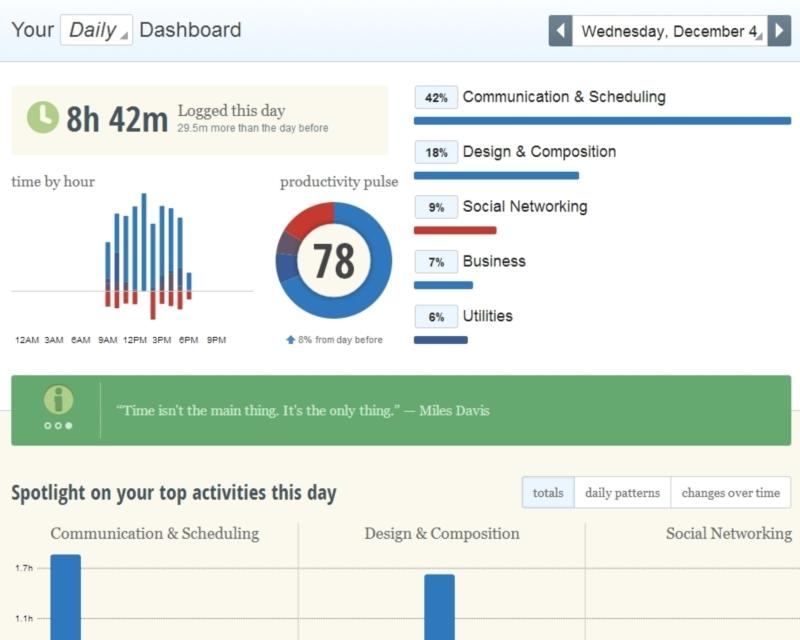Select the first dot in quote carousel
The image size is (800, 640).
[47, 426]
